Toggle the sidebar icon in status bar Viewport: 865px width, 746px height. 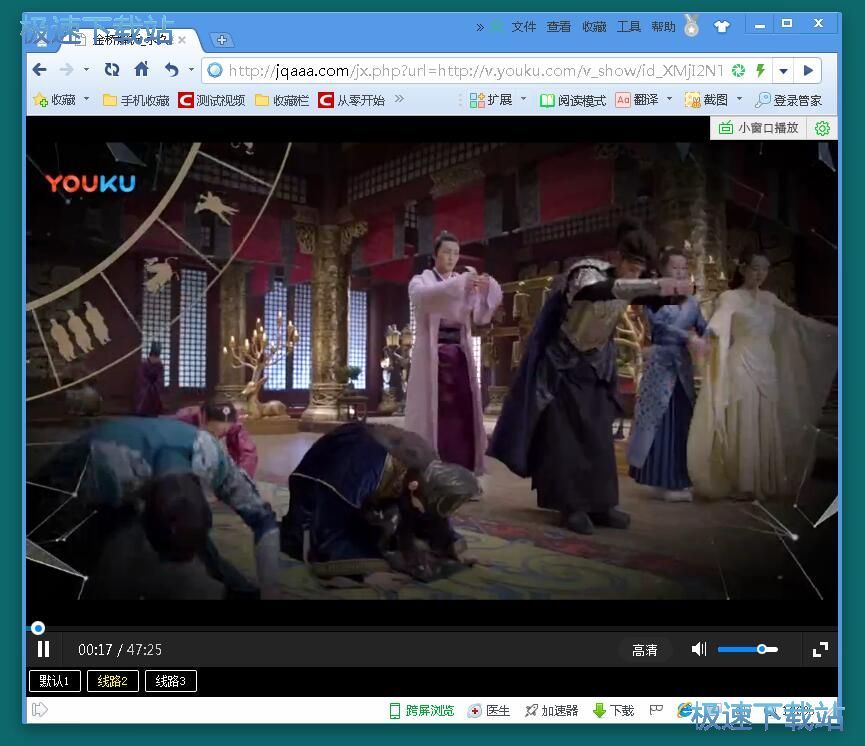40,710
